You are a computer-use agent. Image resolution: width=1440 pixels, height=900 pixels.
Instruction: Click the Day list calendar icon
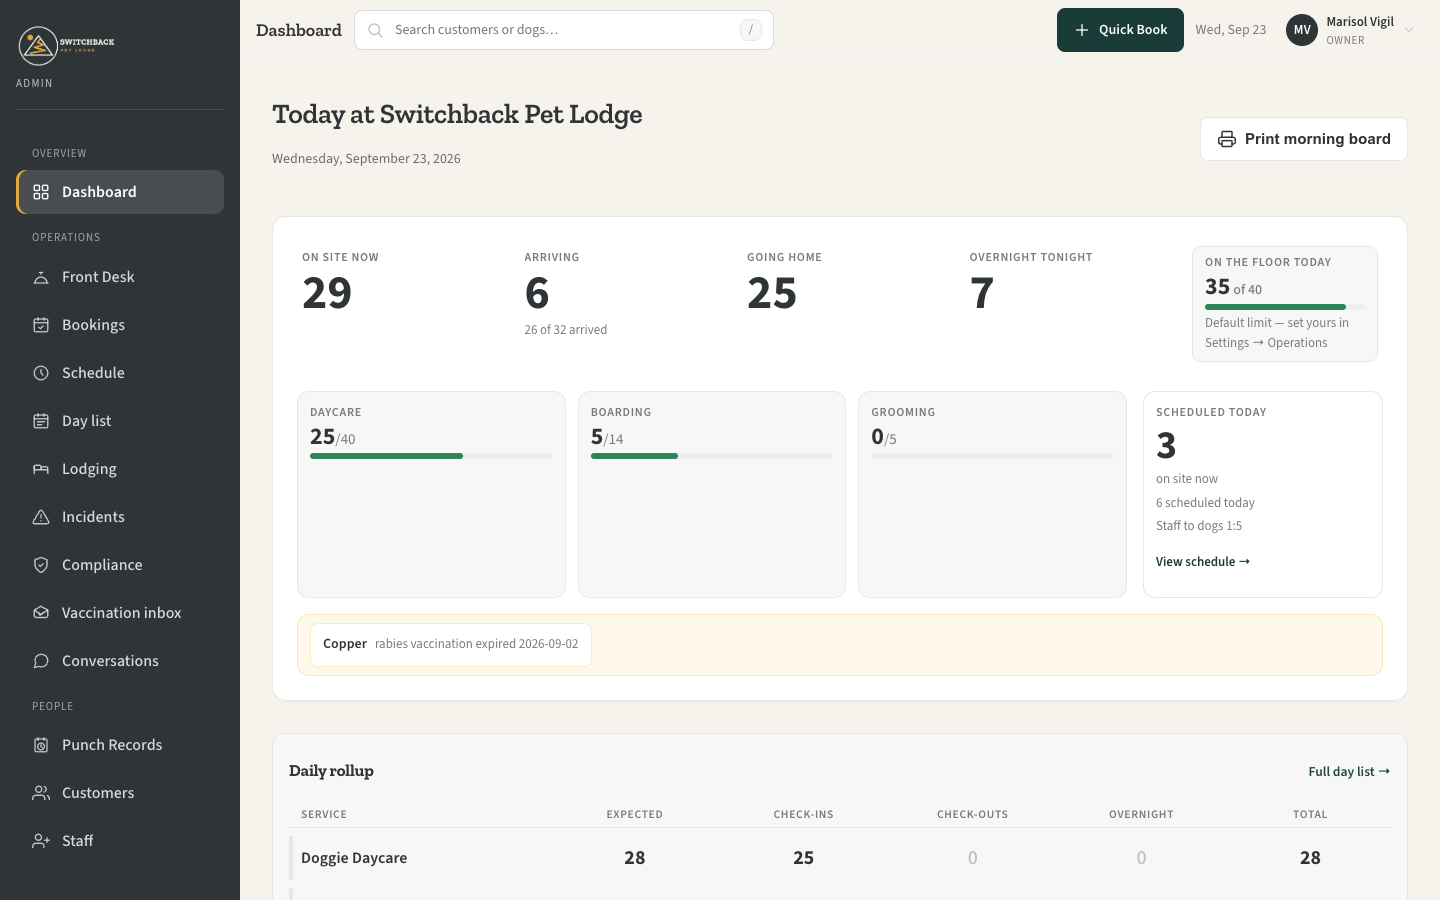coord(41,421)
